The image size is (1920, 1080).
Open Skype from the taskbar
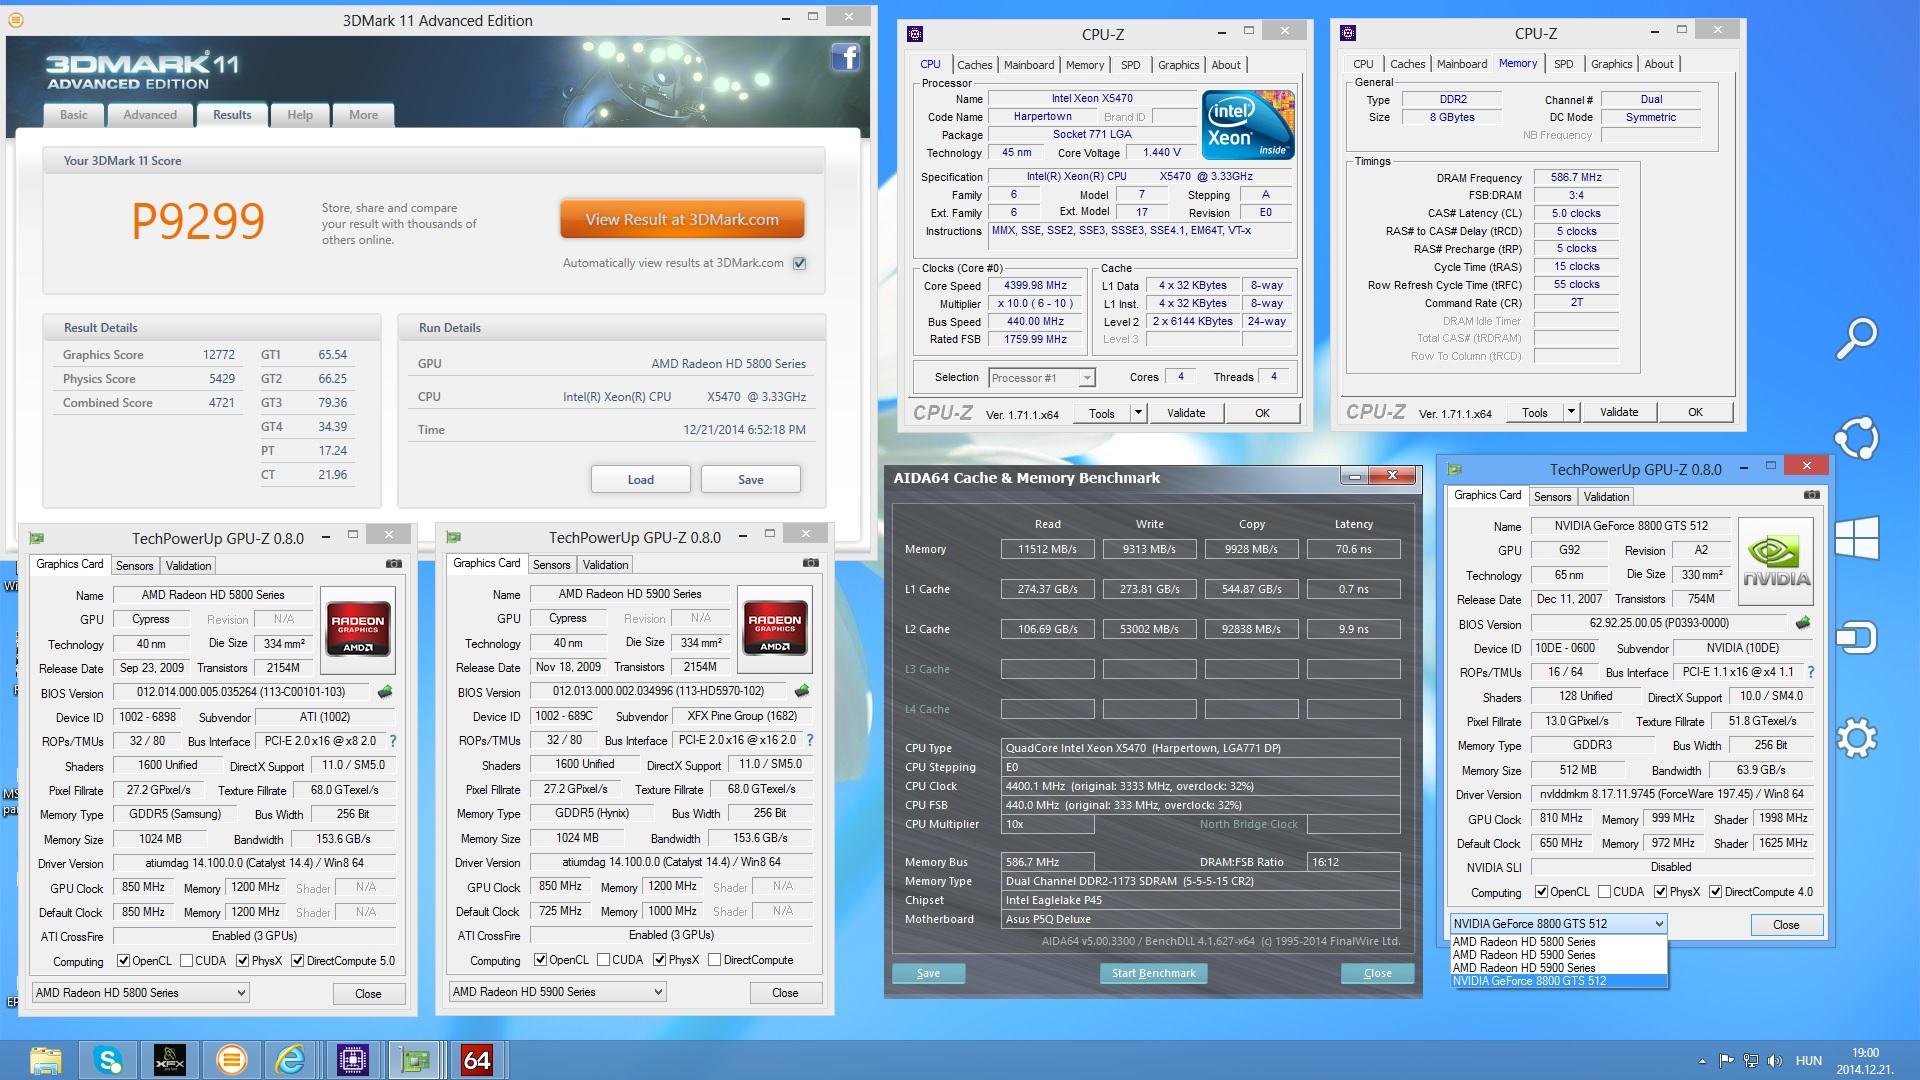point(108,1058)
